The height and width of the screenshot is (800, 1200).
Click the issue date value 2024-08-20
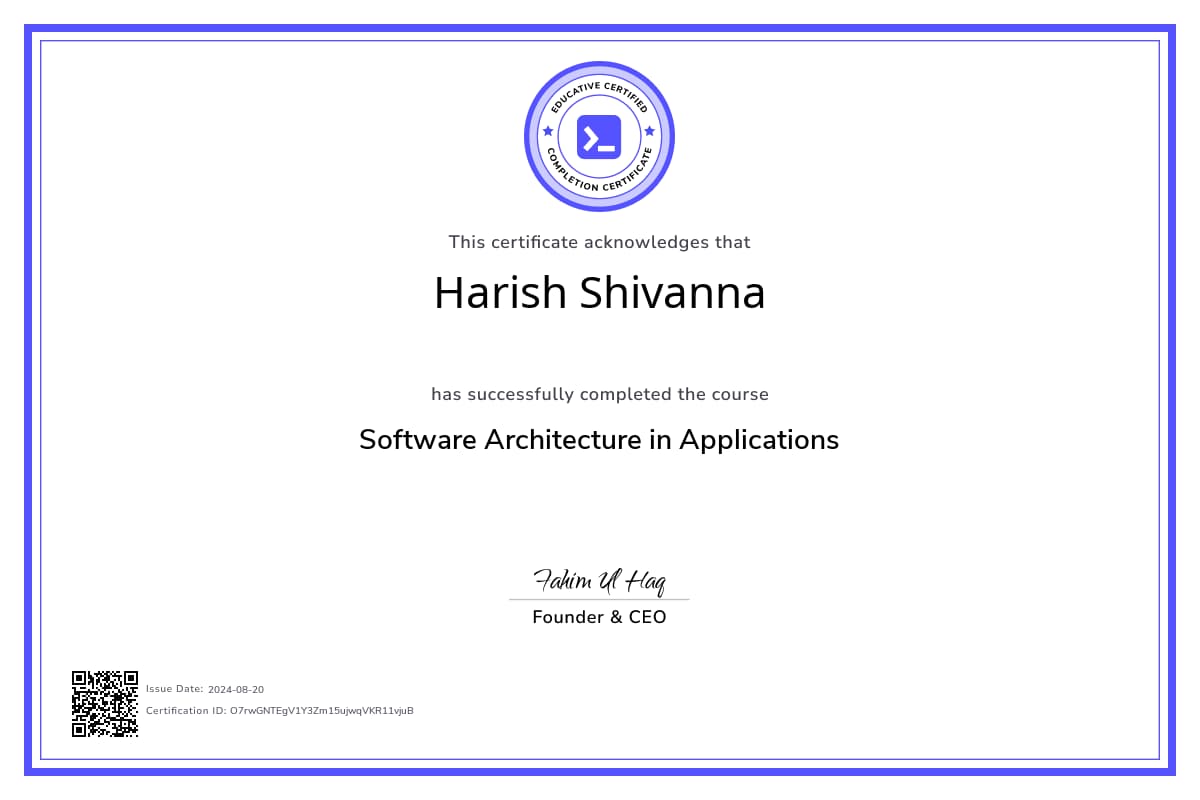(236, 689)
